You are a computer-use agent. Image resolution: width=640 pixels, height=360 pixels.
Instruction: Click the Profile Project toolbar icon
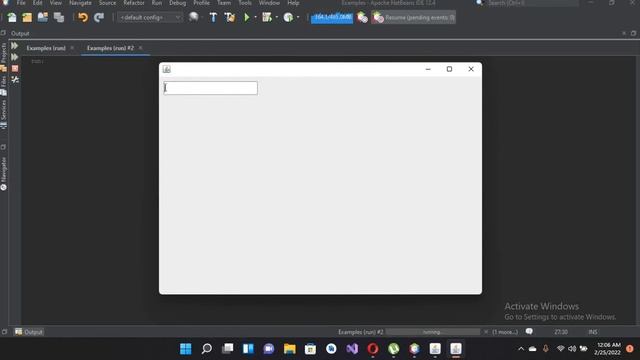[x=288, y=17]
